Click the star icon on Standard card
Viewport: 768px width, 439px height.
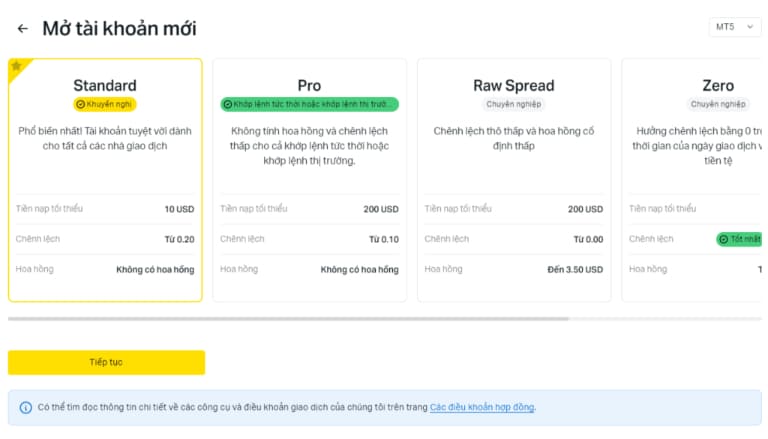click(16, 66)
